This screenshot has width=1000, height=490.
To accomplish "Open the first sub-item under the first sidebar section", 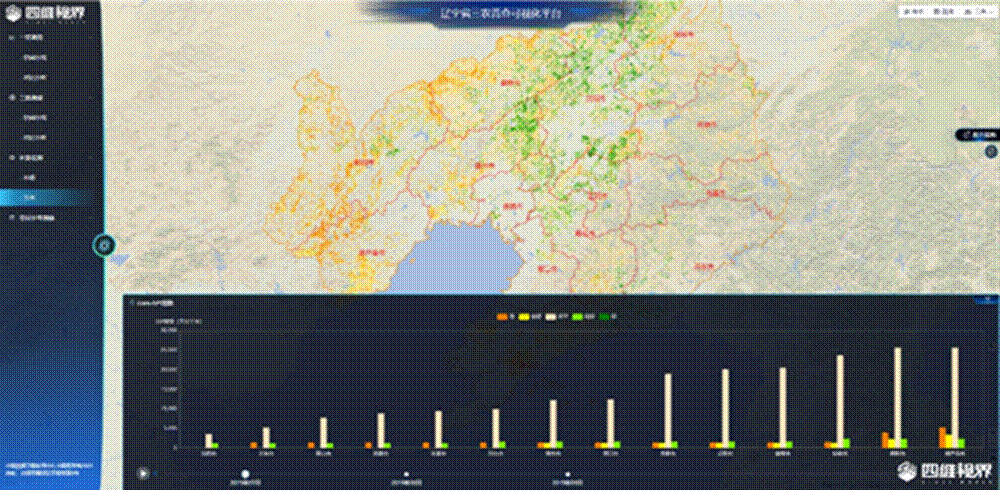I will point(35,57).
